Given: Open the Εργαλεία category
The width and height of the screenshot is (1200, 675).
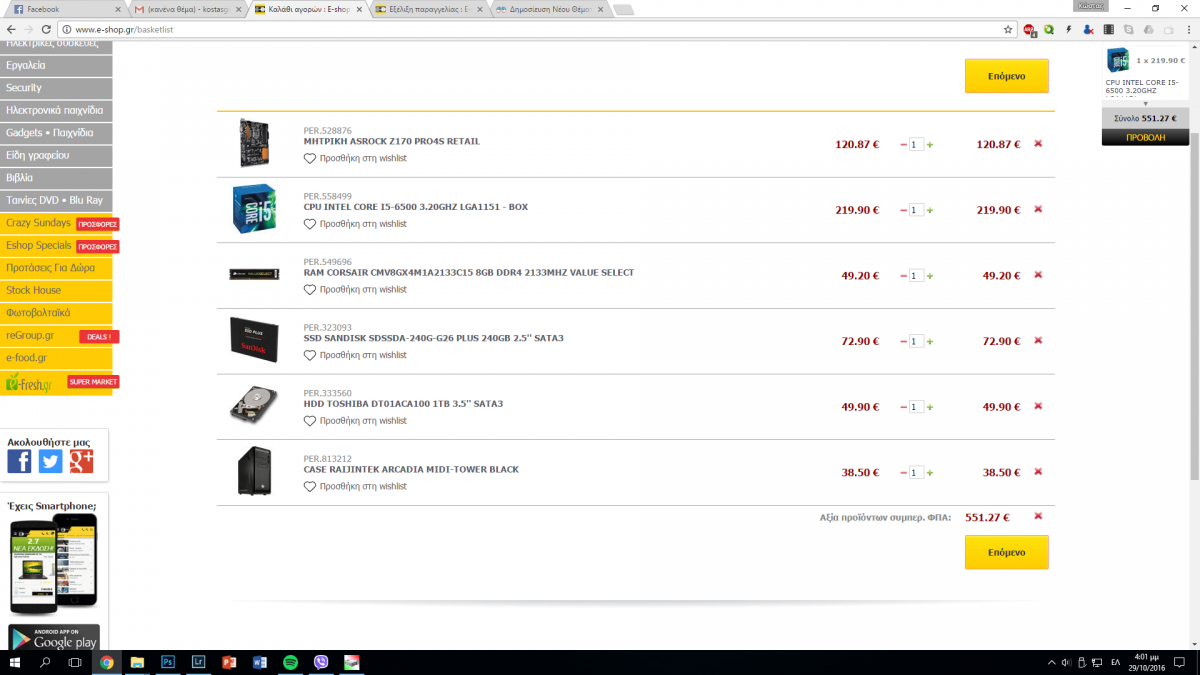Looking at the screenshot, I should click(56, 65).
